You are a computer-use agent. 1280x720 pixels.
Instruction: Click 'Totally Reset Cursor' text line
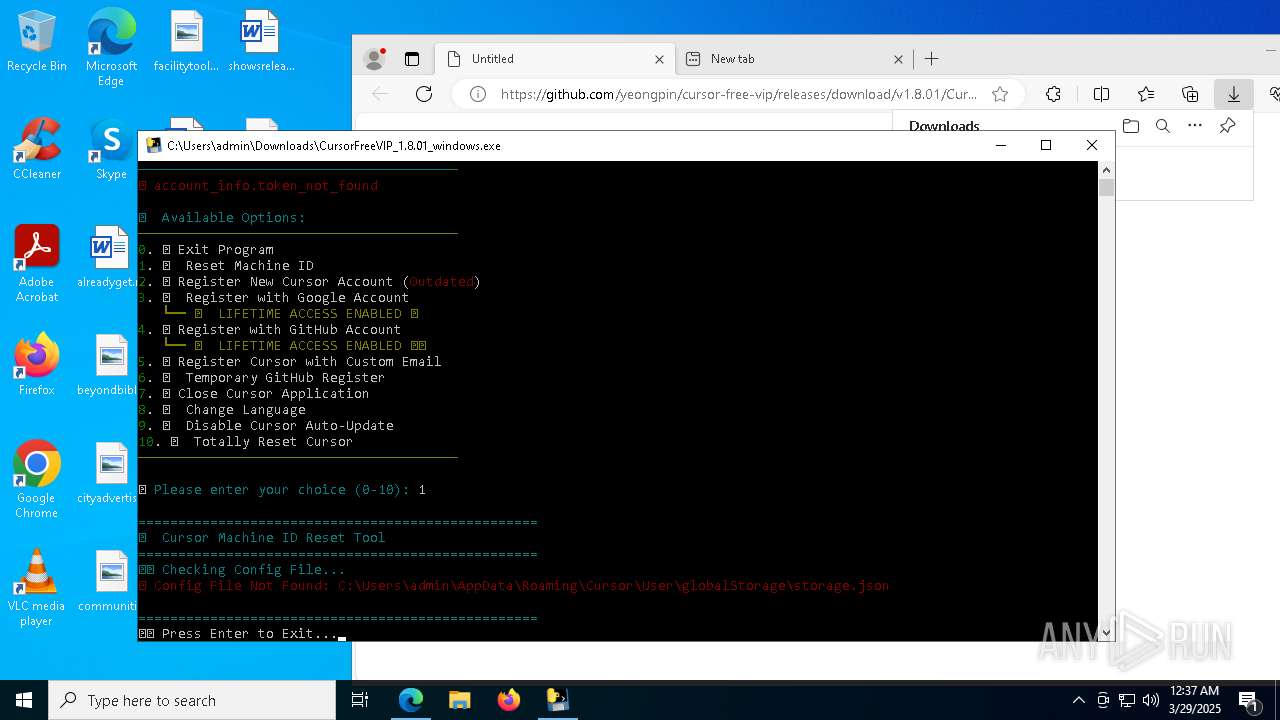(273, 442)
